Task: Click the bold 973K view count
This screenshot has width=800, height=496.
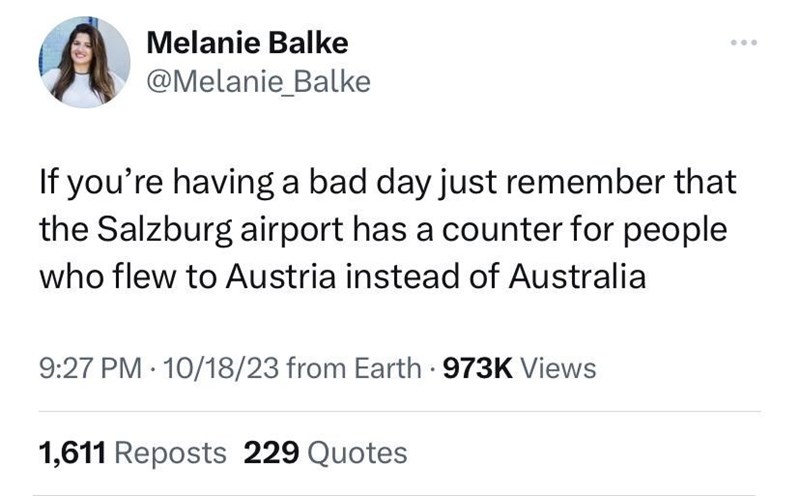Action: (x=478, y=369)
